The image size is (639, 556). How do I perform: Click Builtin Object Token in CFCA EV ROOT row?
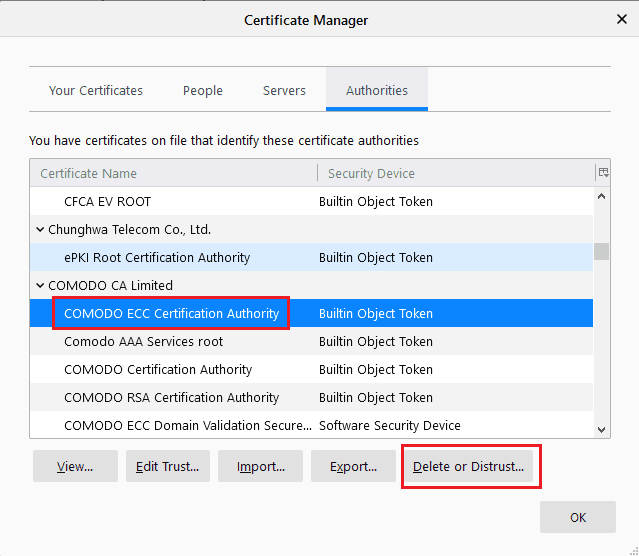376,201
